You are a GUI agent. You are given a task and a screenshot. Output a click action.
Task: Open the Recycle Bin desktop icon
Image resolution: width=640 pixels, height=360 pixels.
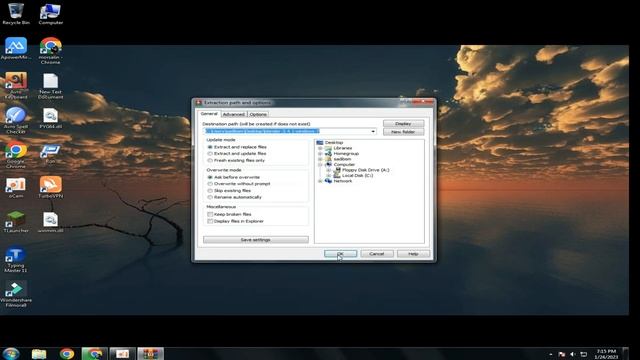(16, 13)
